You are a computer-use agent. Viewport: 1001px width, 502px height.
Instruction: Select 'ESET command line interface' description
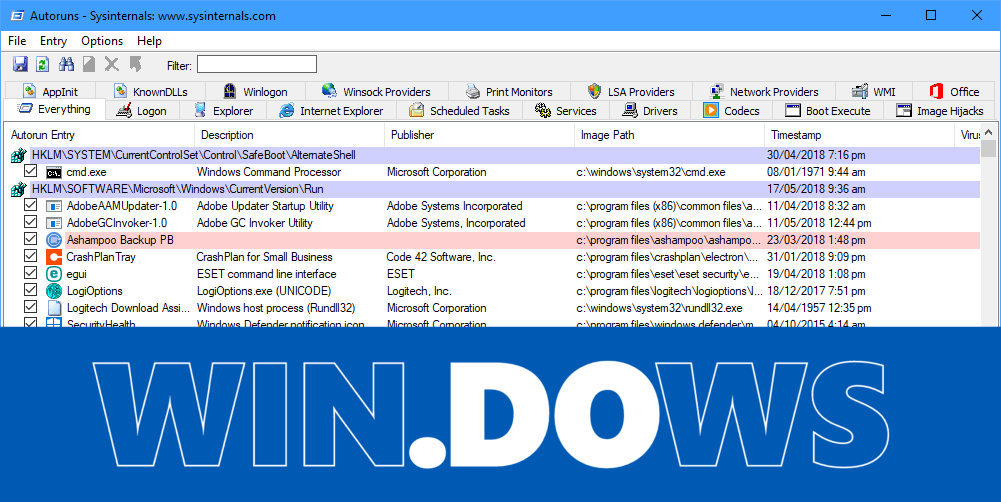pos(266,274)
